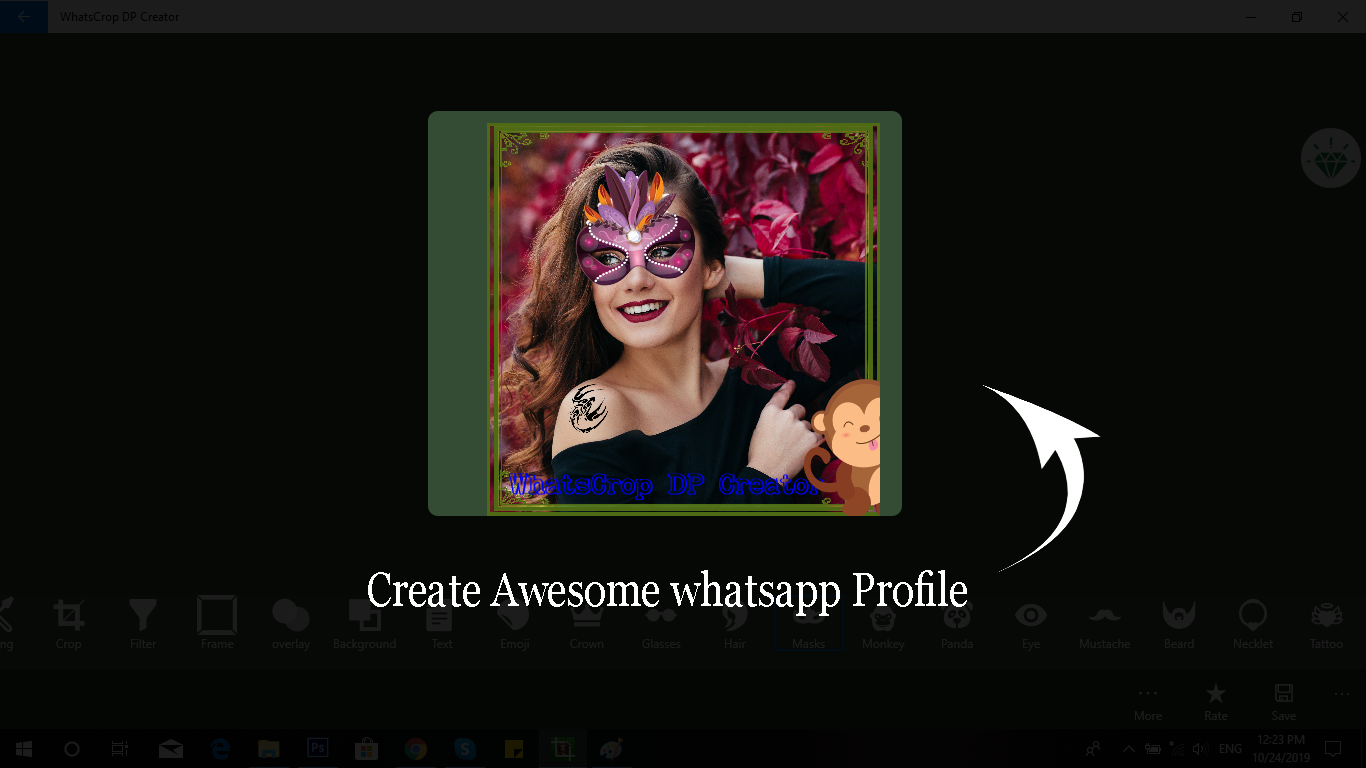Launch Microsoft Edge from the taskbar
Viewport: 1366px width, 768px height.
point(220,748)
